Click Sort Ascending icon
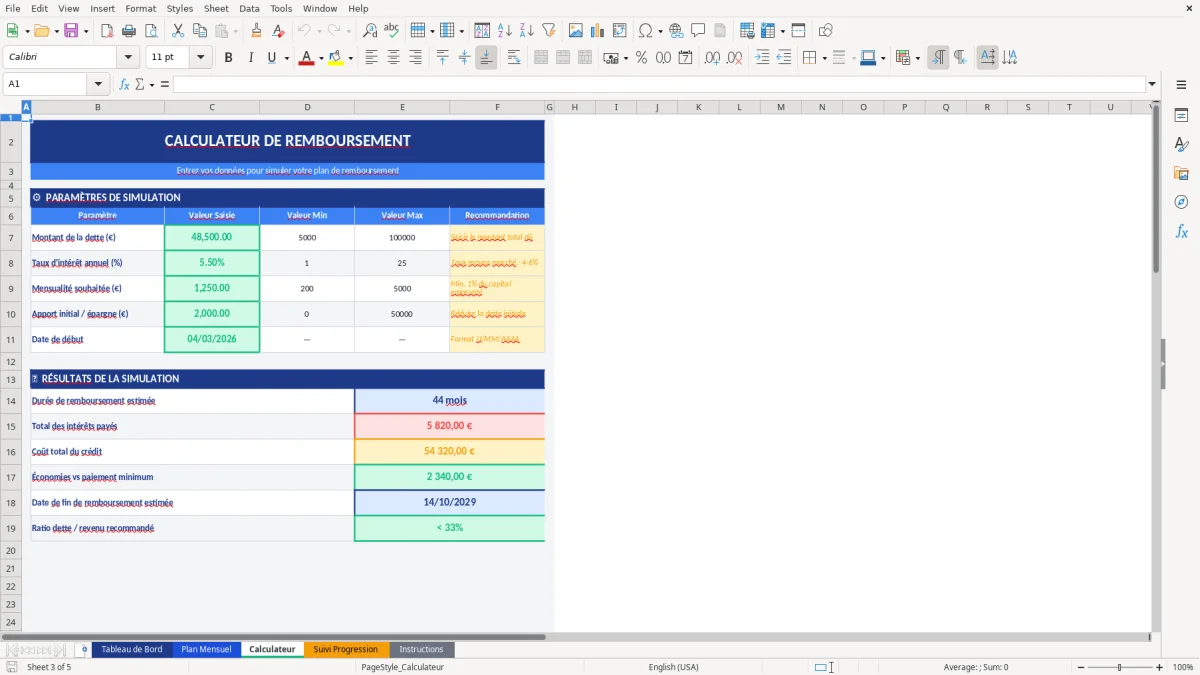Viewport: 1200px width, 675px height. (x=505, y=30)
